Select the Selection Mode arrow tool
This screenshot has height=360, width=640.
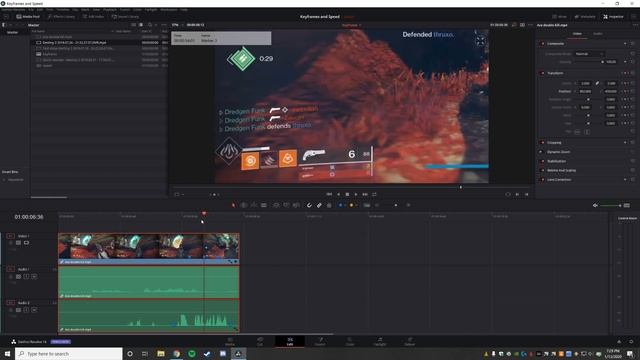tap(233, 205)
